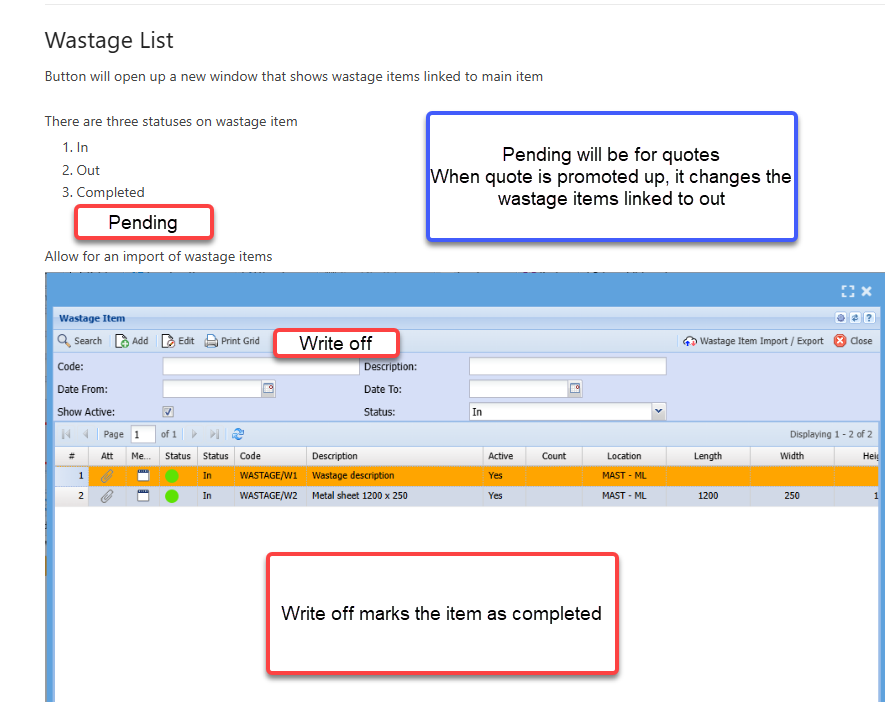This screenshot has height=710, width=896.
Task: Click the Date From input field
Action: (213, 389)
